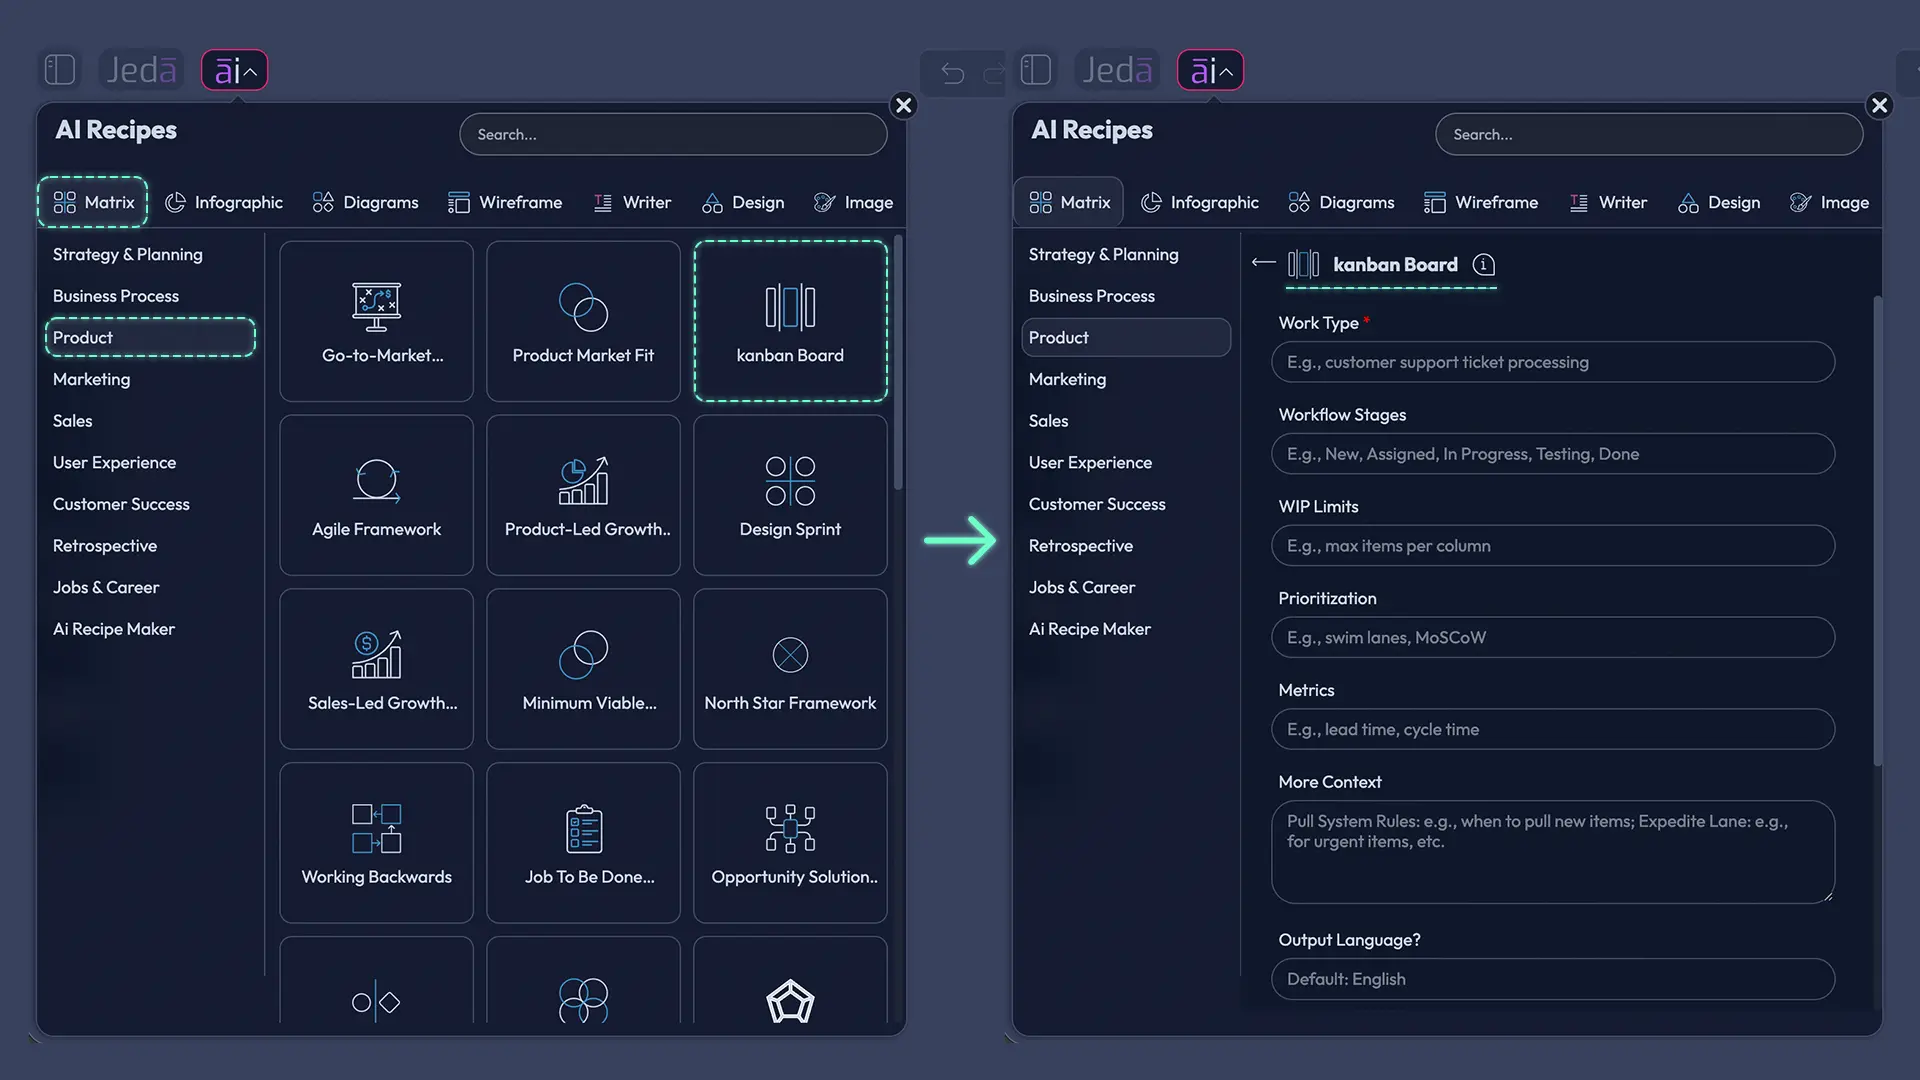The image size is (1920, 1080).
Task: Select Image tab in left panel
Action: coord(853,202)
